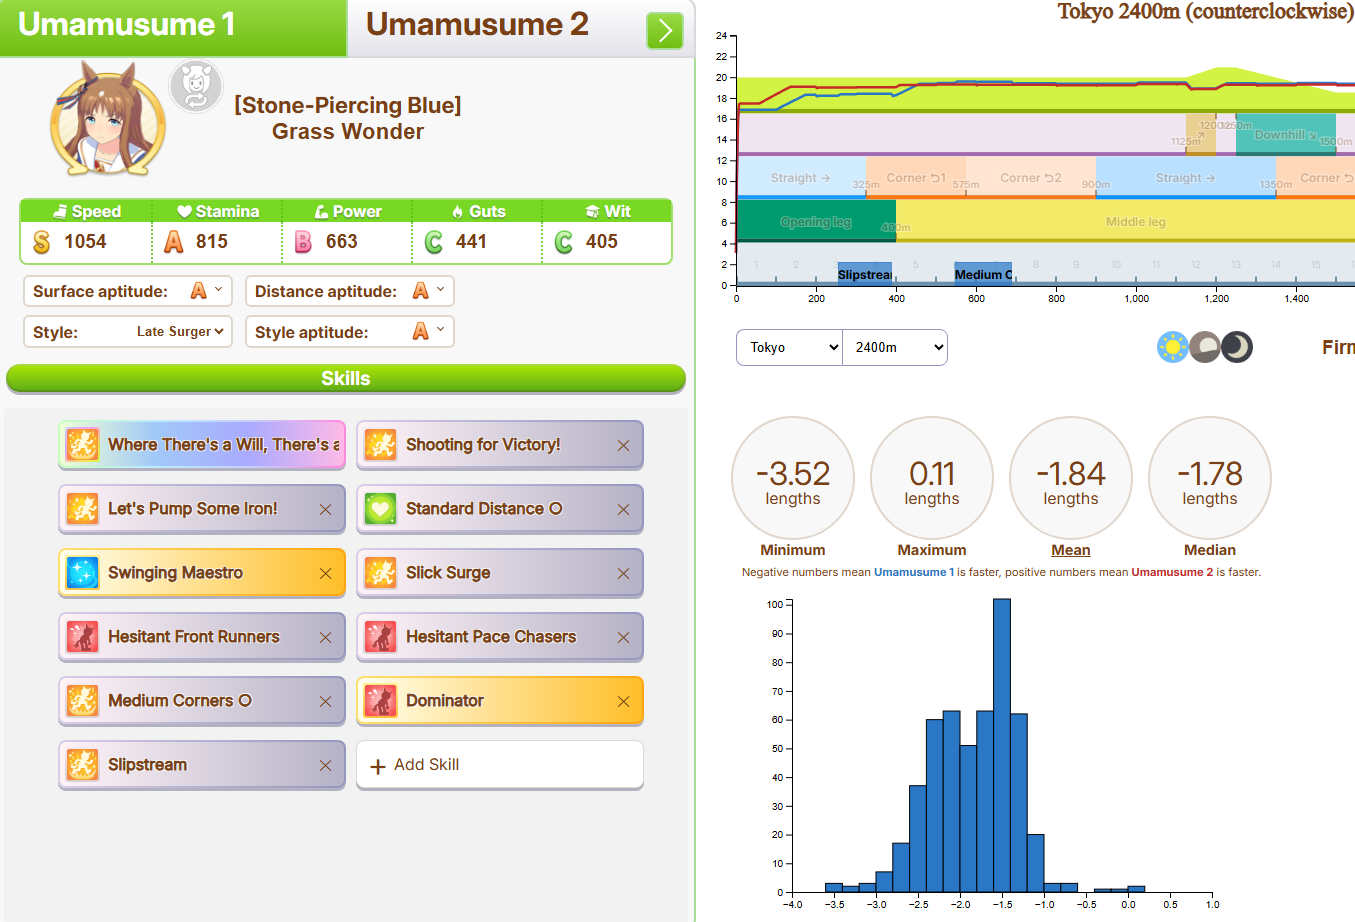1355x922 pixels.
Task: Edit the Stamina stat value 815
Action: pyautogui.click(x=212, y=242)
